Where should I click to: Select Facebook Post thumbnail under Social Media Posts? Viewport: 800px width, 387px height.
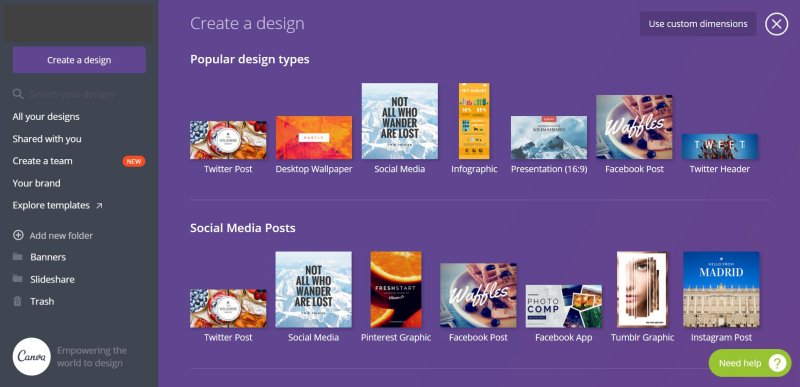tap(478, 295)
